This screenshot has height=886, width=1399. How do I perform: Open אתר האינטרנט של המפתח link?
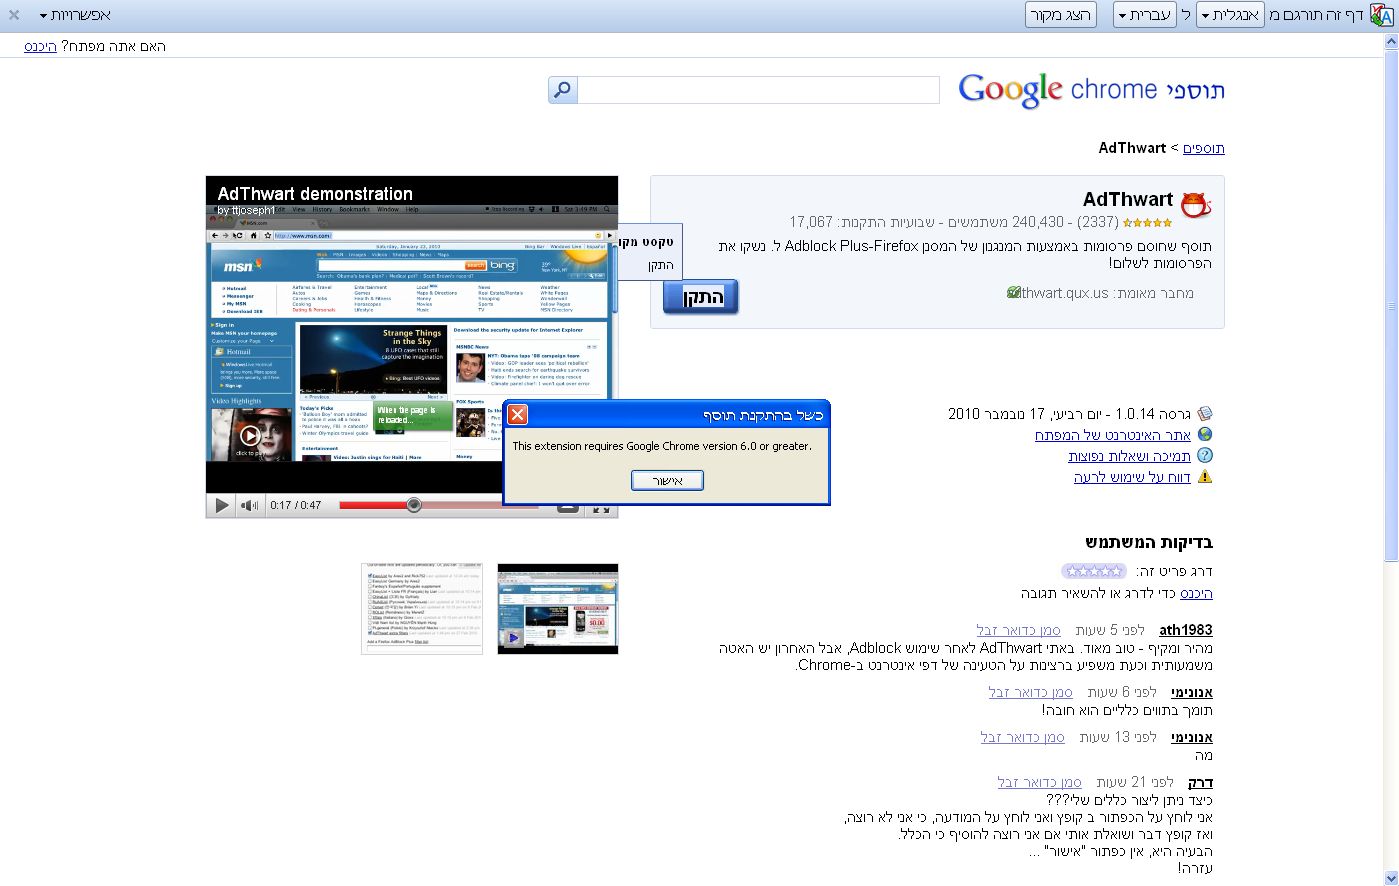pyautogui.click(x=1113, y=435)
